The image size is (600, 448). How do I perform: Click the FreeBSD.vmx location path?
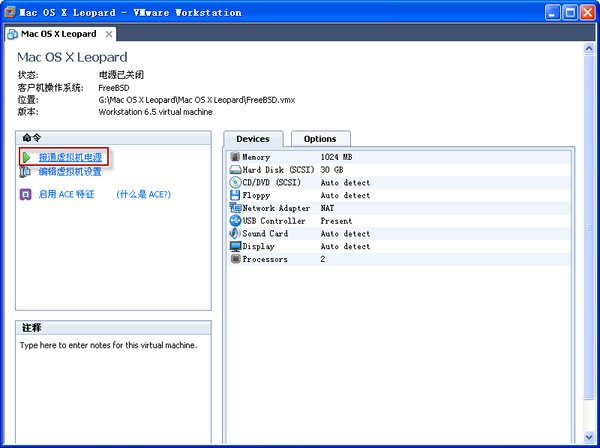click(x=197, y=100)
